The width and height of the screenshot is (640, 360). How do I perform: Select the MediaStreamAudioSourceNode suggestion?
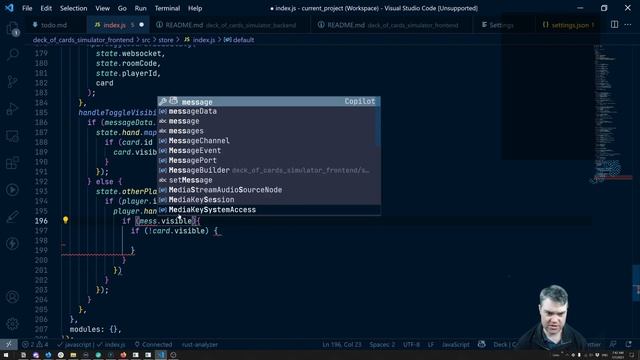coord(269,190)
